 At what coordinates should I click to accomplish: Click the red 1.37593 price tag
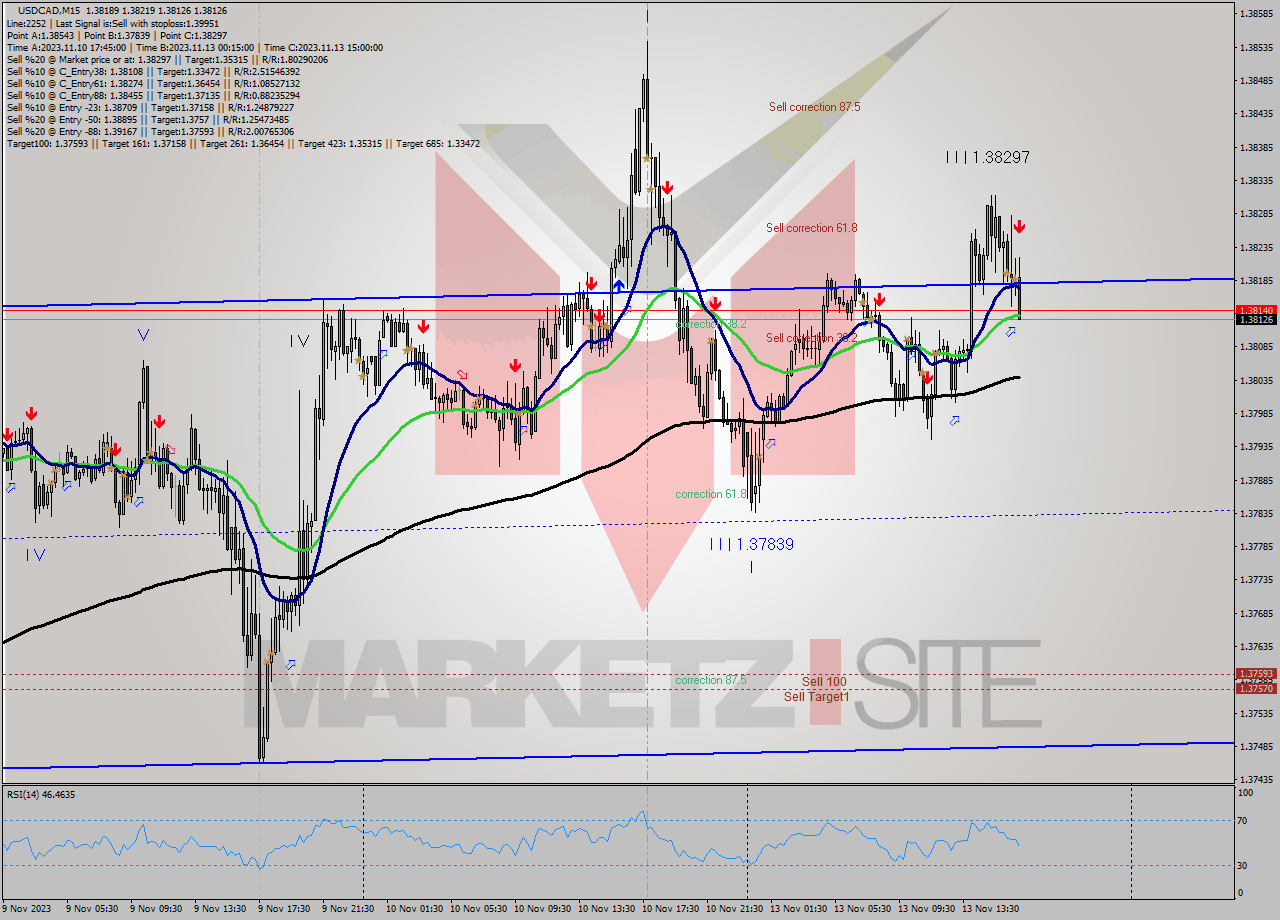click(x=1255, y=674)
